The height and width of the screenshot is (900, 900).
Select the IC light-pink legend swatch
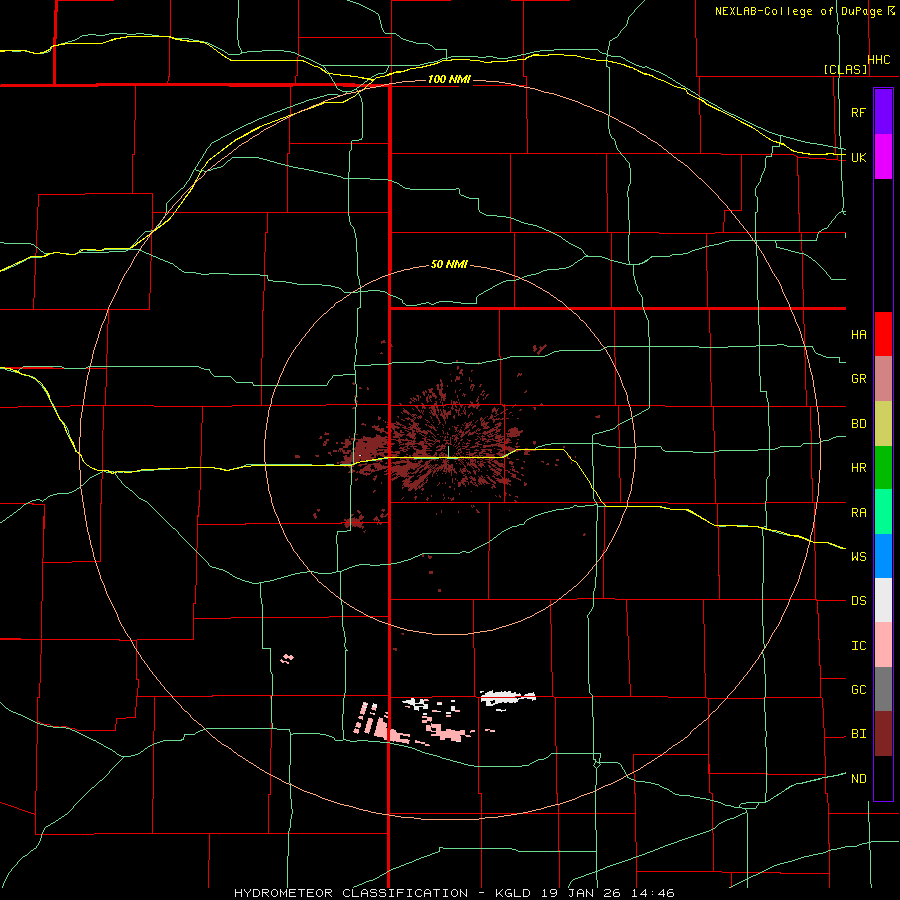(883, 645)
